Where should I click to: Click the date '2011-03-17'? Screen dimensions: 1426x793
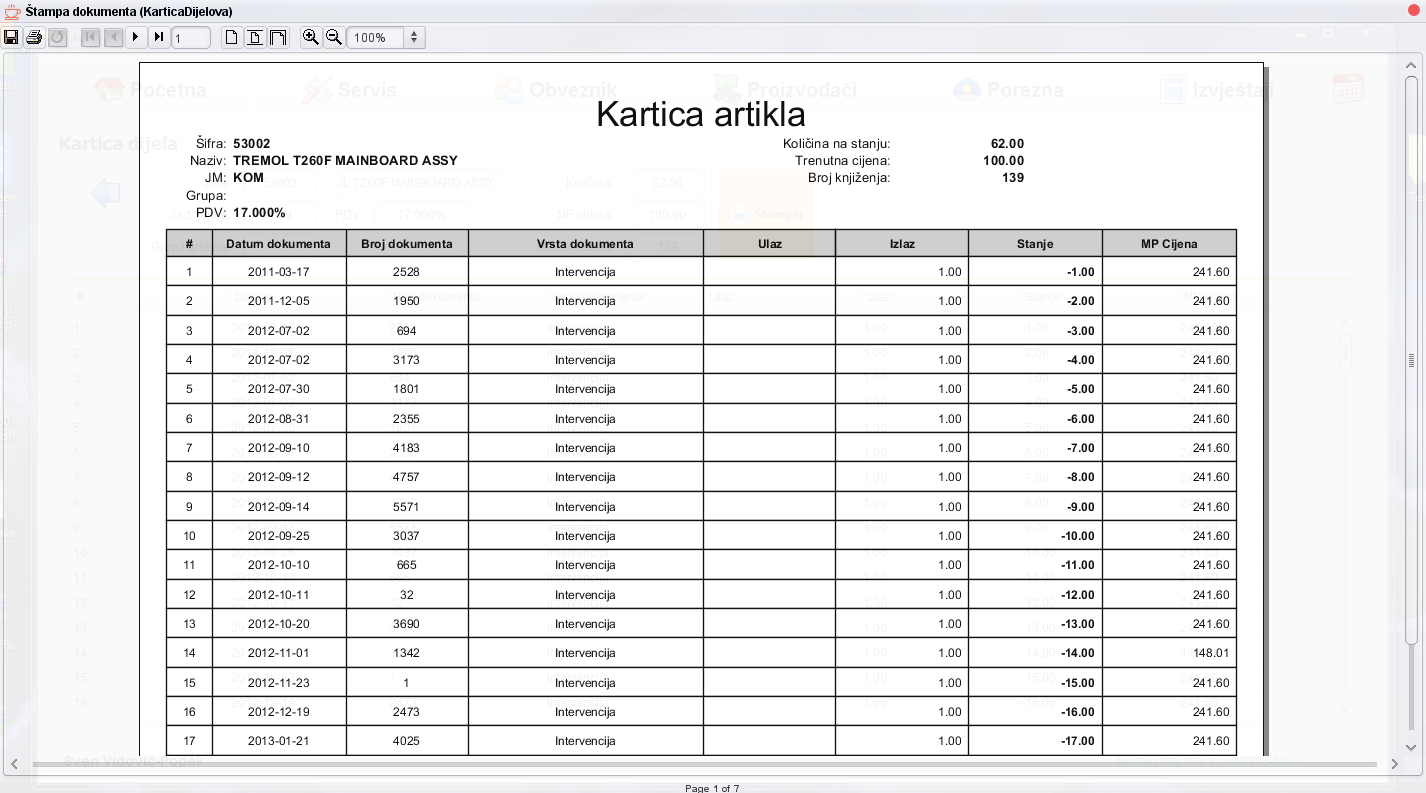(278, 272)
